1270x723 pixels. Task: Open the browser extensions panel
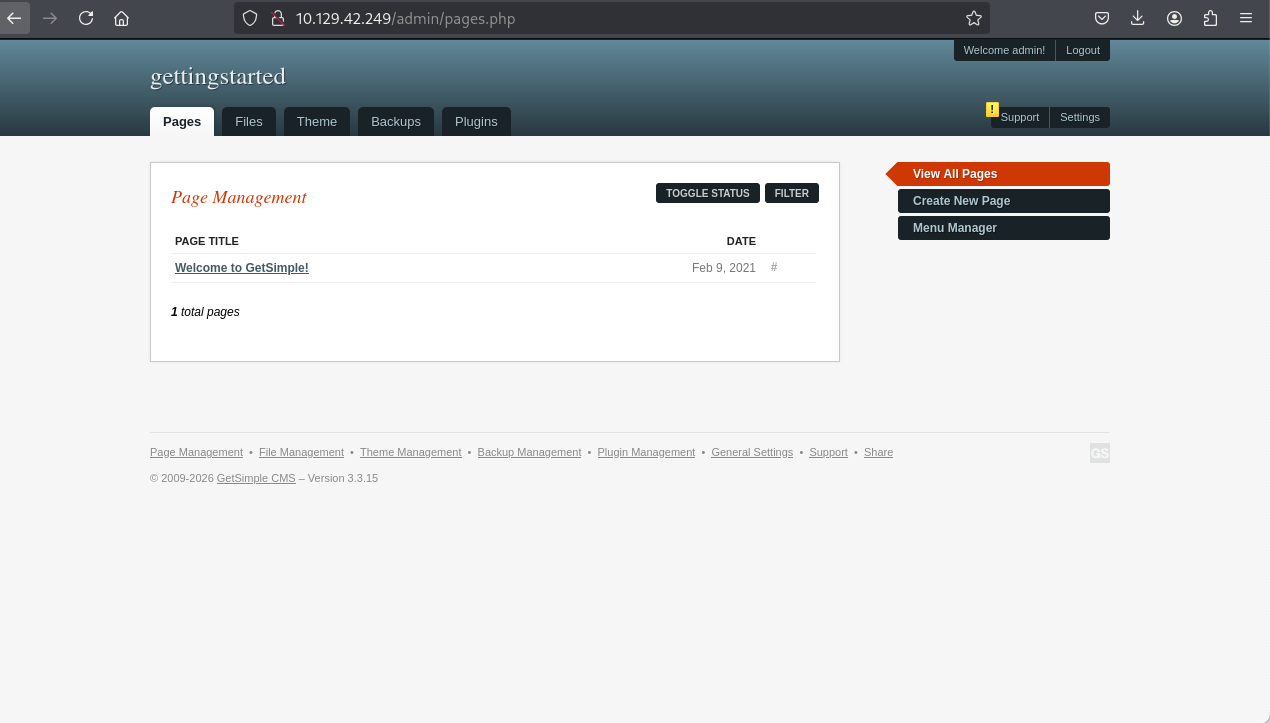[1211, 18]
